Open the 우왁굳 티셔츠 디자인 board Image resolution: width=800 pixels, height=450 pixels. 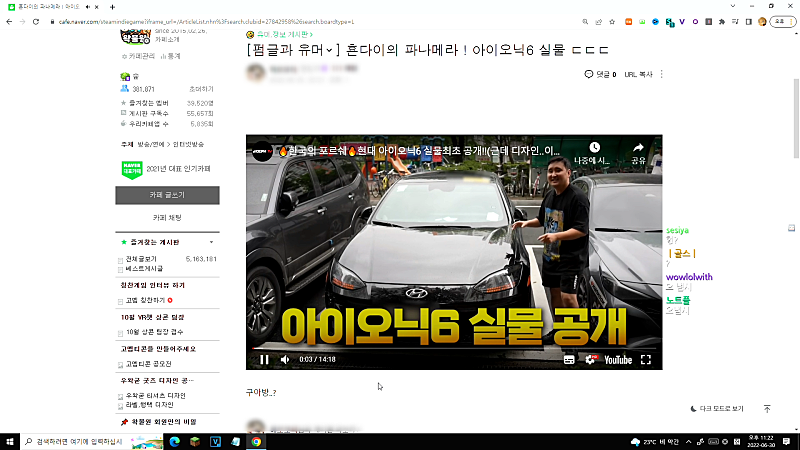156,396
